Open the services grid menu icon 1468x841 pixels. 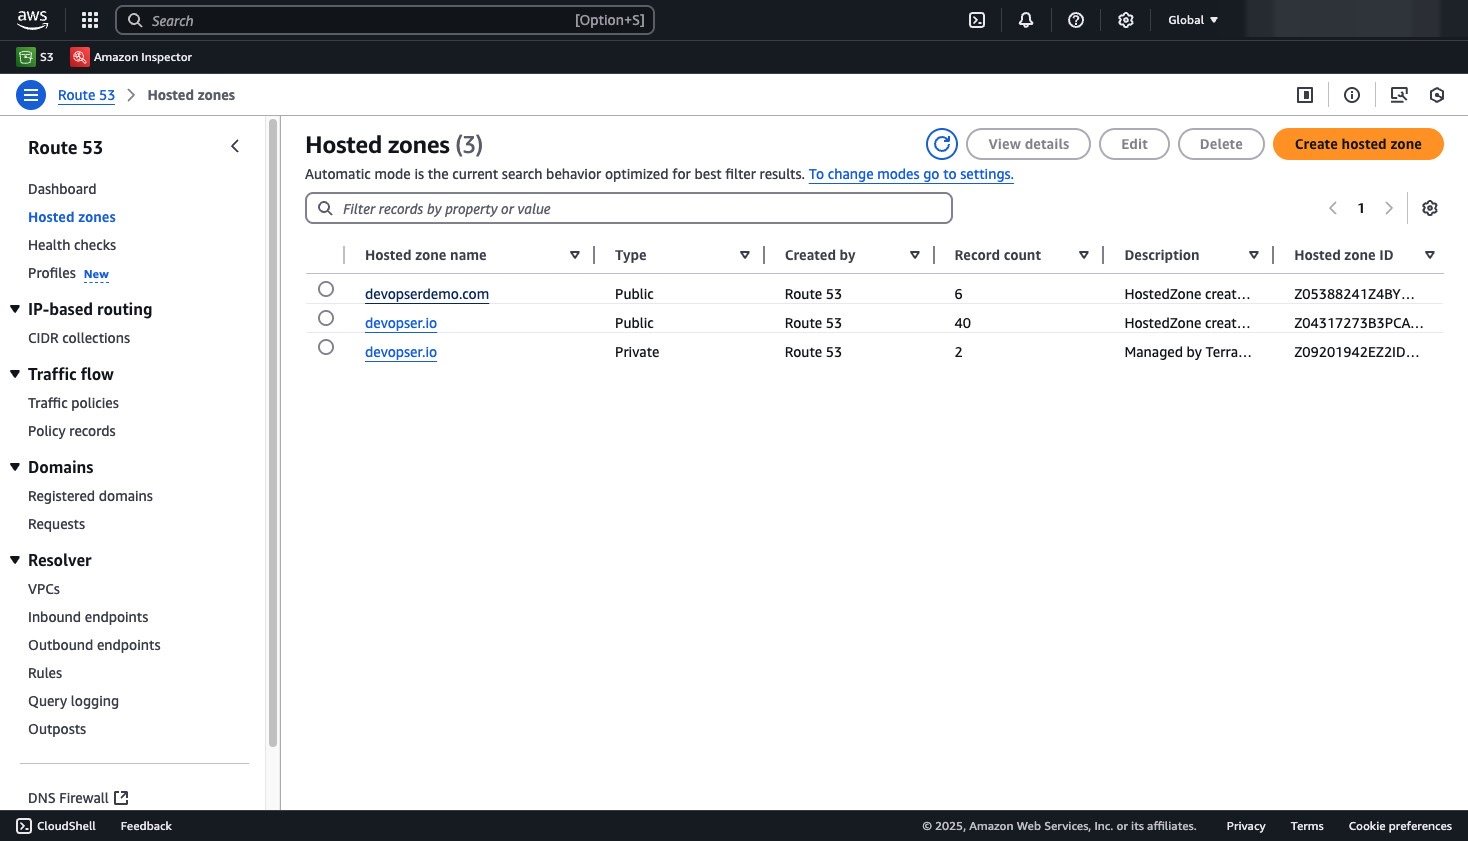(x=90, y=20)
